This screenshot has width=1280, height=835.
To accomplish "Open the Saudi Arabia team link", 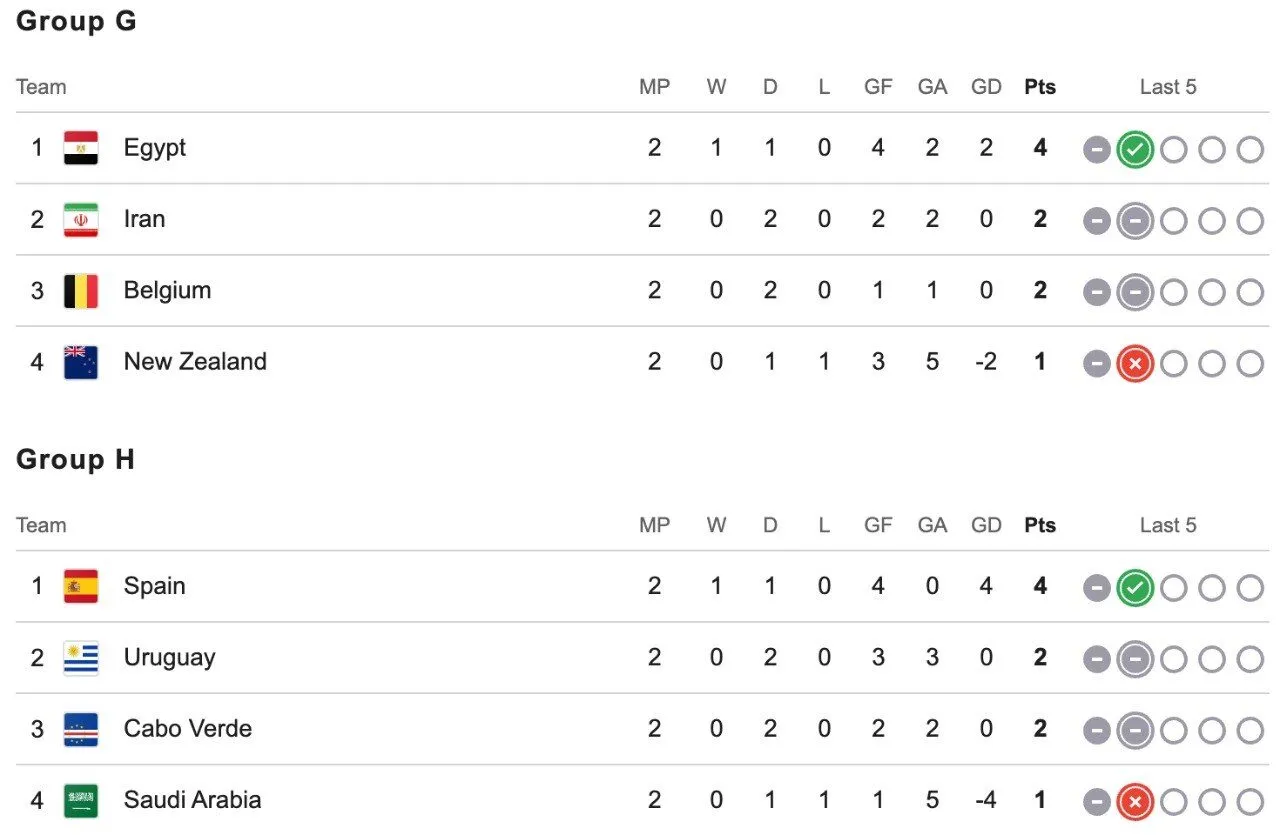I will coord(192,799).
